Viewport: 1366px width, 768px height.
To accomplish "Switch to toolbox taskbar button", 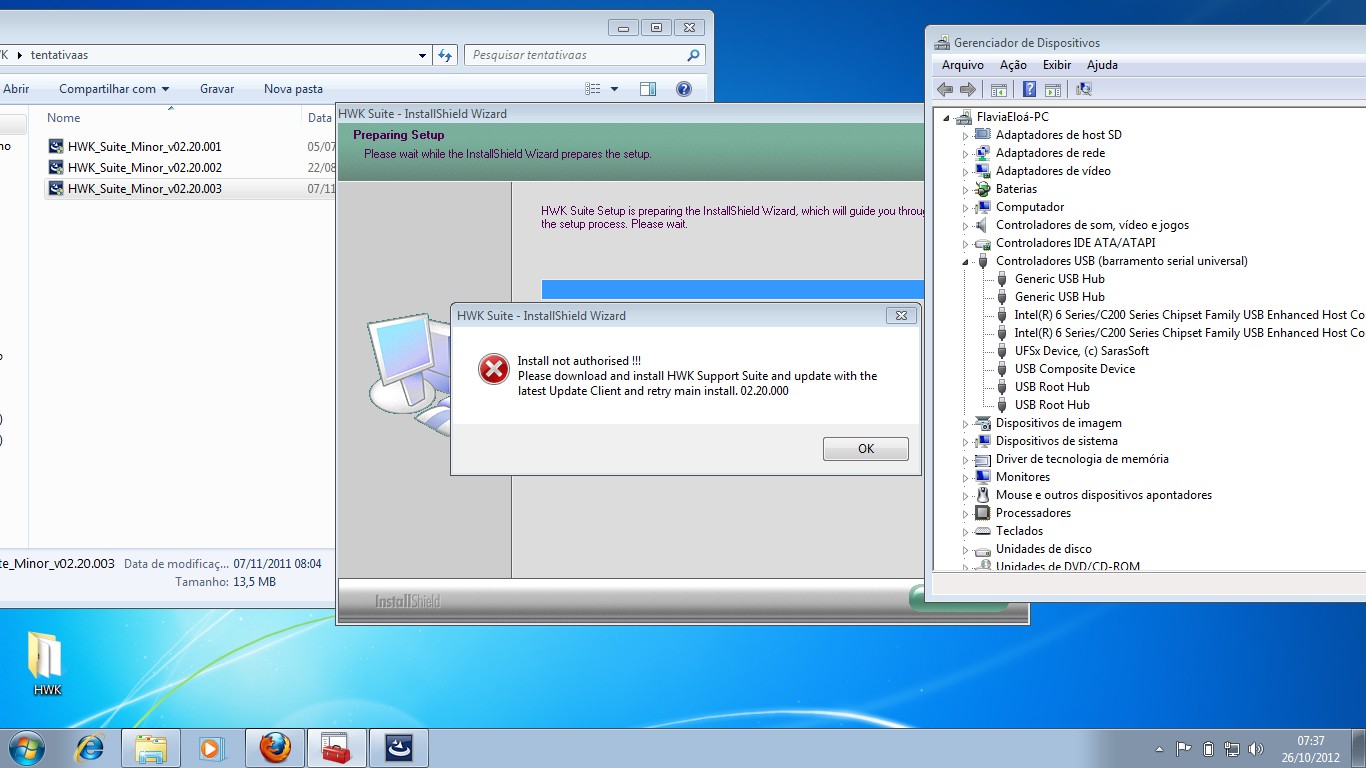I will [337, 748].
